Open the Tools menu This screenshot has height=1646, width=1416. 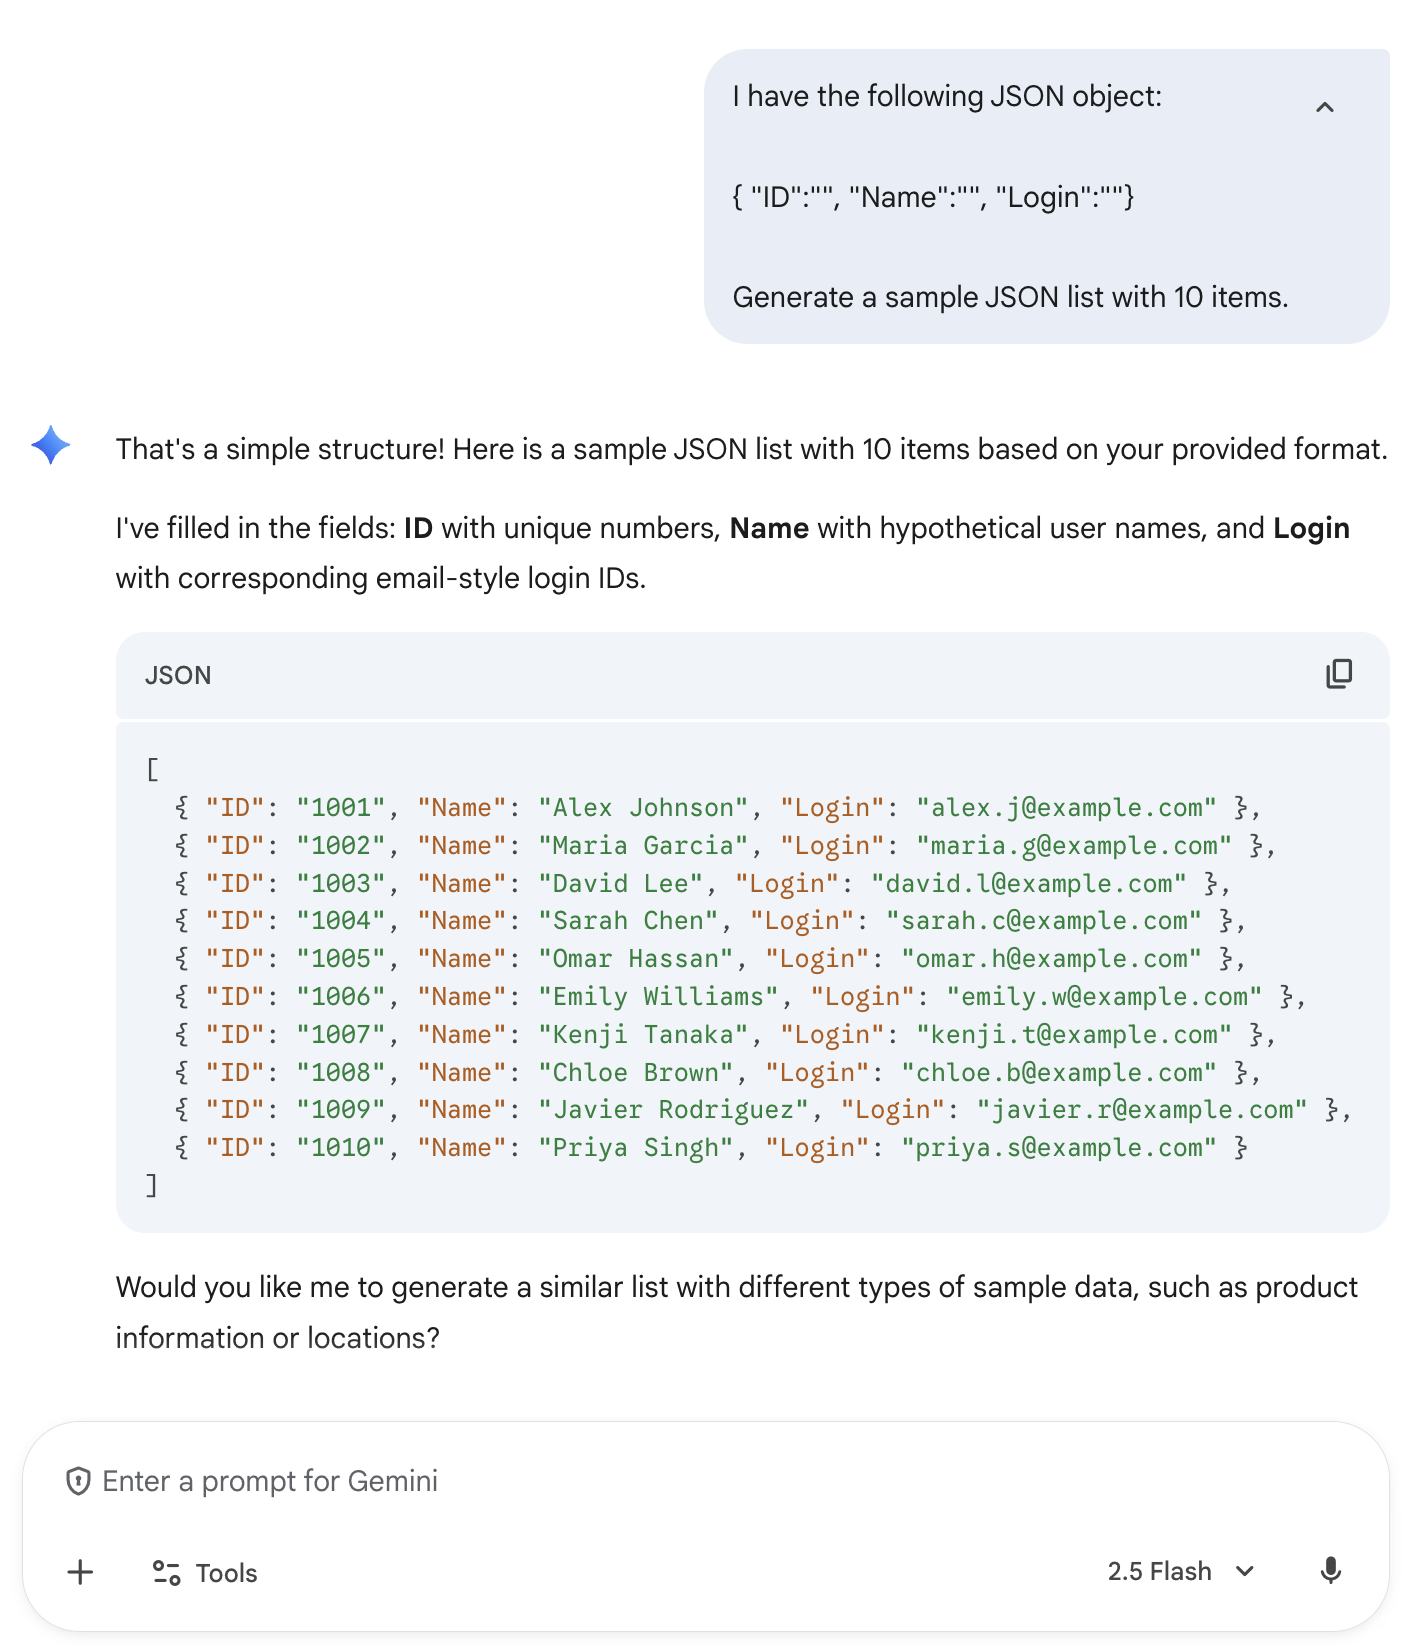pyautogui.click(x=206, y=1573)
